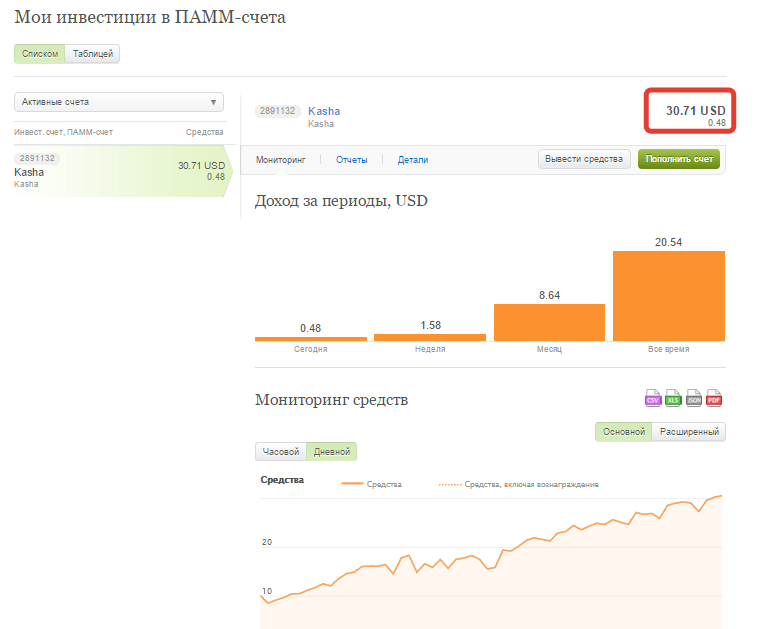
Task: Click the Мониторинг средств heading
Action: [331, 400]
